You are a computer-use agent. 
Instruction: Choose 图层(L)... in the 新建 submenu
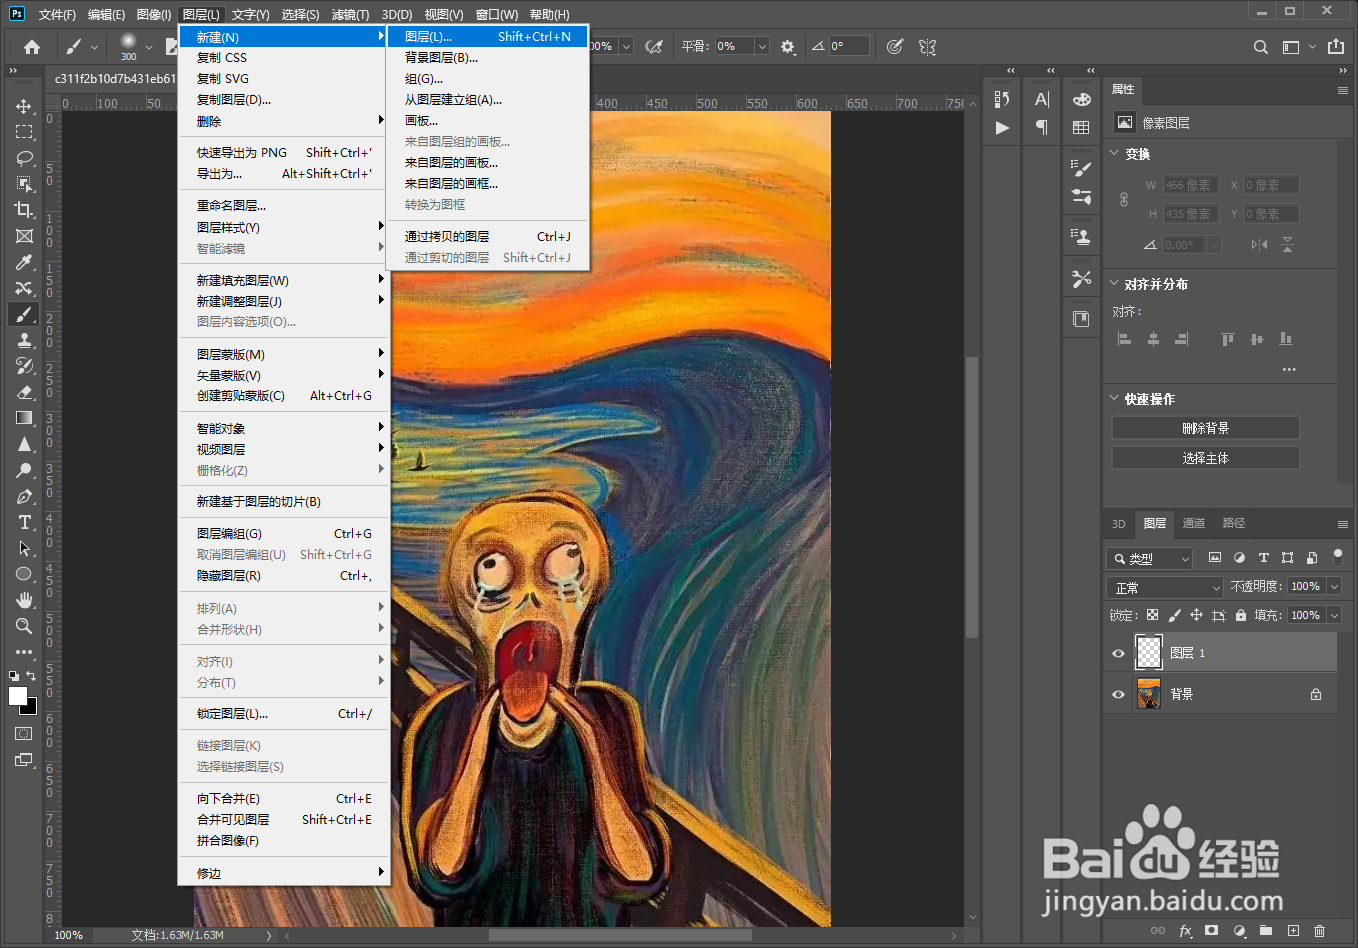(x=488, y=36)
